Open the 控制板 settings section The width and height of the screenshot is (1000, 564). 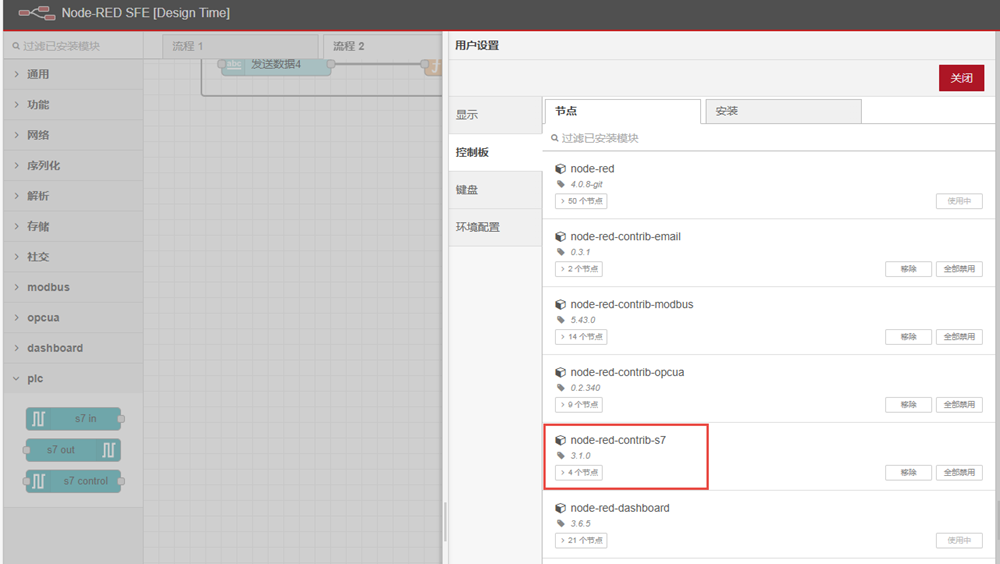click(496, 152)
